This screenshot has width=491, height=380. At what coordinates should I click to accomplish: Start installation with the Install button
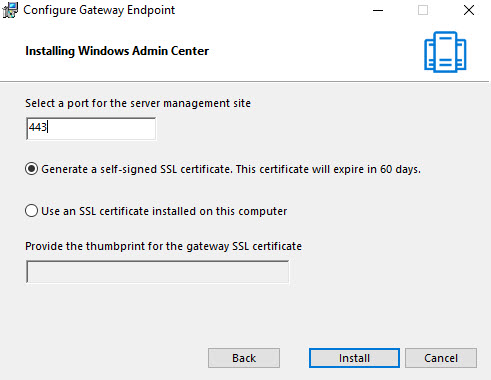tap(354, 358)
